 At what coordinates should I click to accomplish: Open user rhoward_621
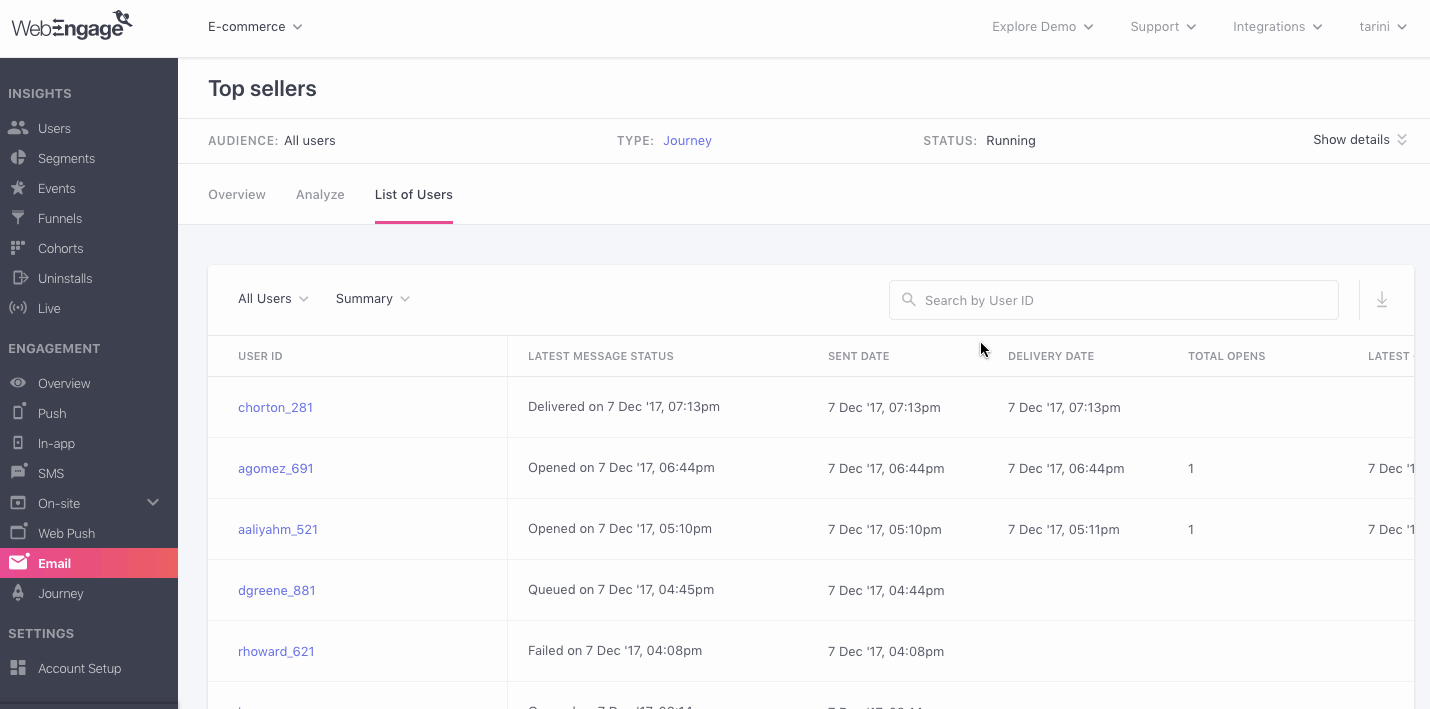tap(276, 652)
